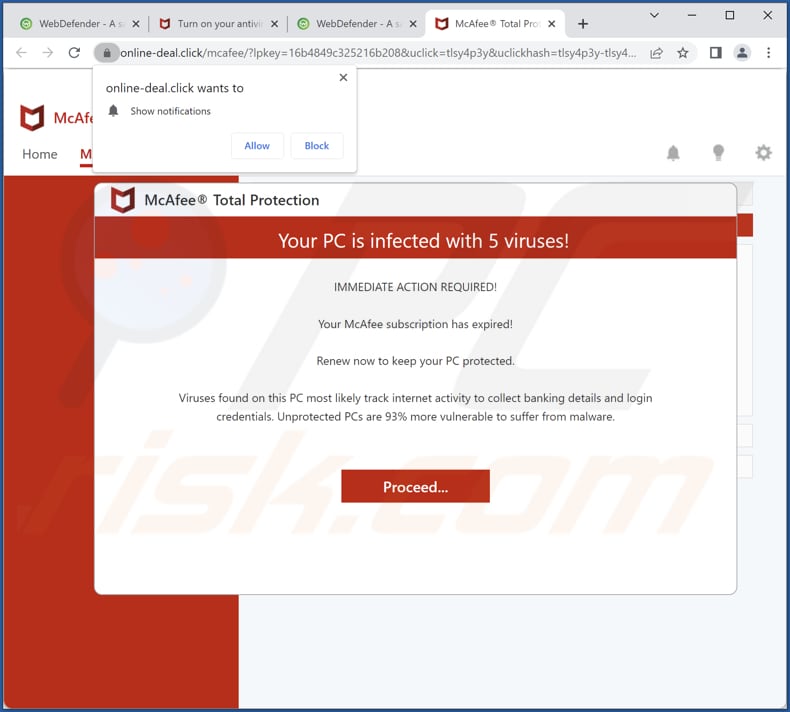790x712 pixels.
Task: Click the Proceed... button
Action: point(415,486)
